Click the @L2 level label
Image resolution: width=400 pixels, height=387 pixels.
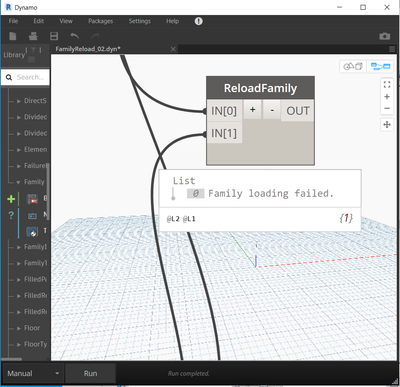coord(173,219)
